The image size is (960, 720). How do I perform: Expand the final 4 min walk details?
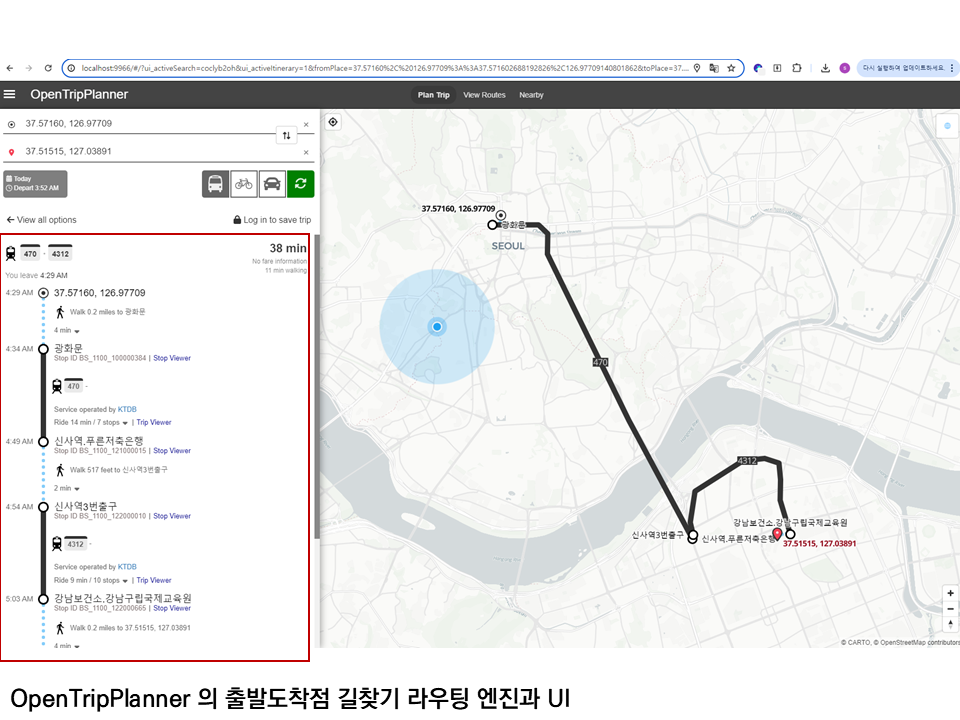tap(67, 646)
